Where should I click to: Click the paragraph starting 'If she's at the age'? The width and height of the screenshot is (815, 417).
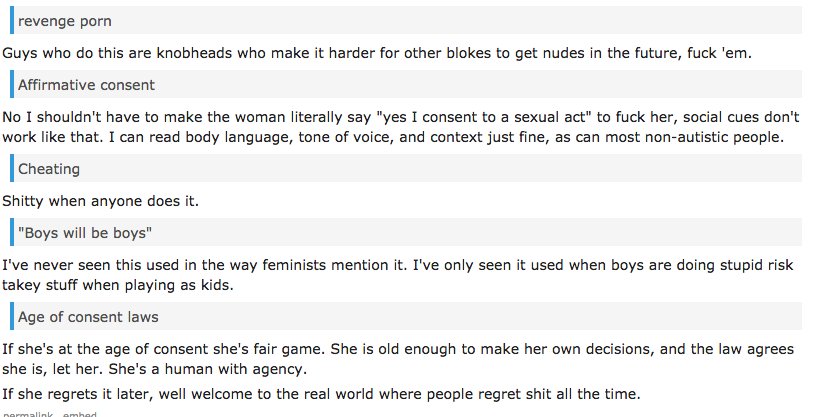coord(398,359)
